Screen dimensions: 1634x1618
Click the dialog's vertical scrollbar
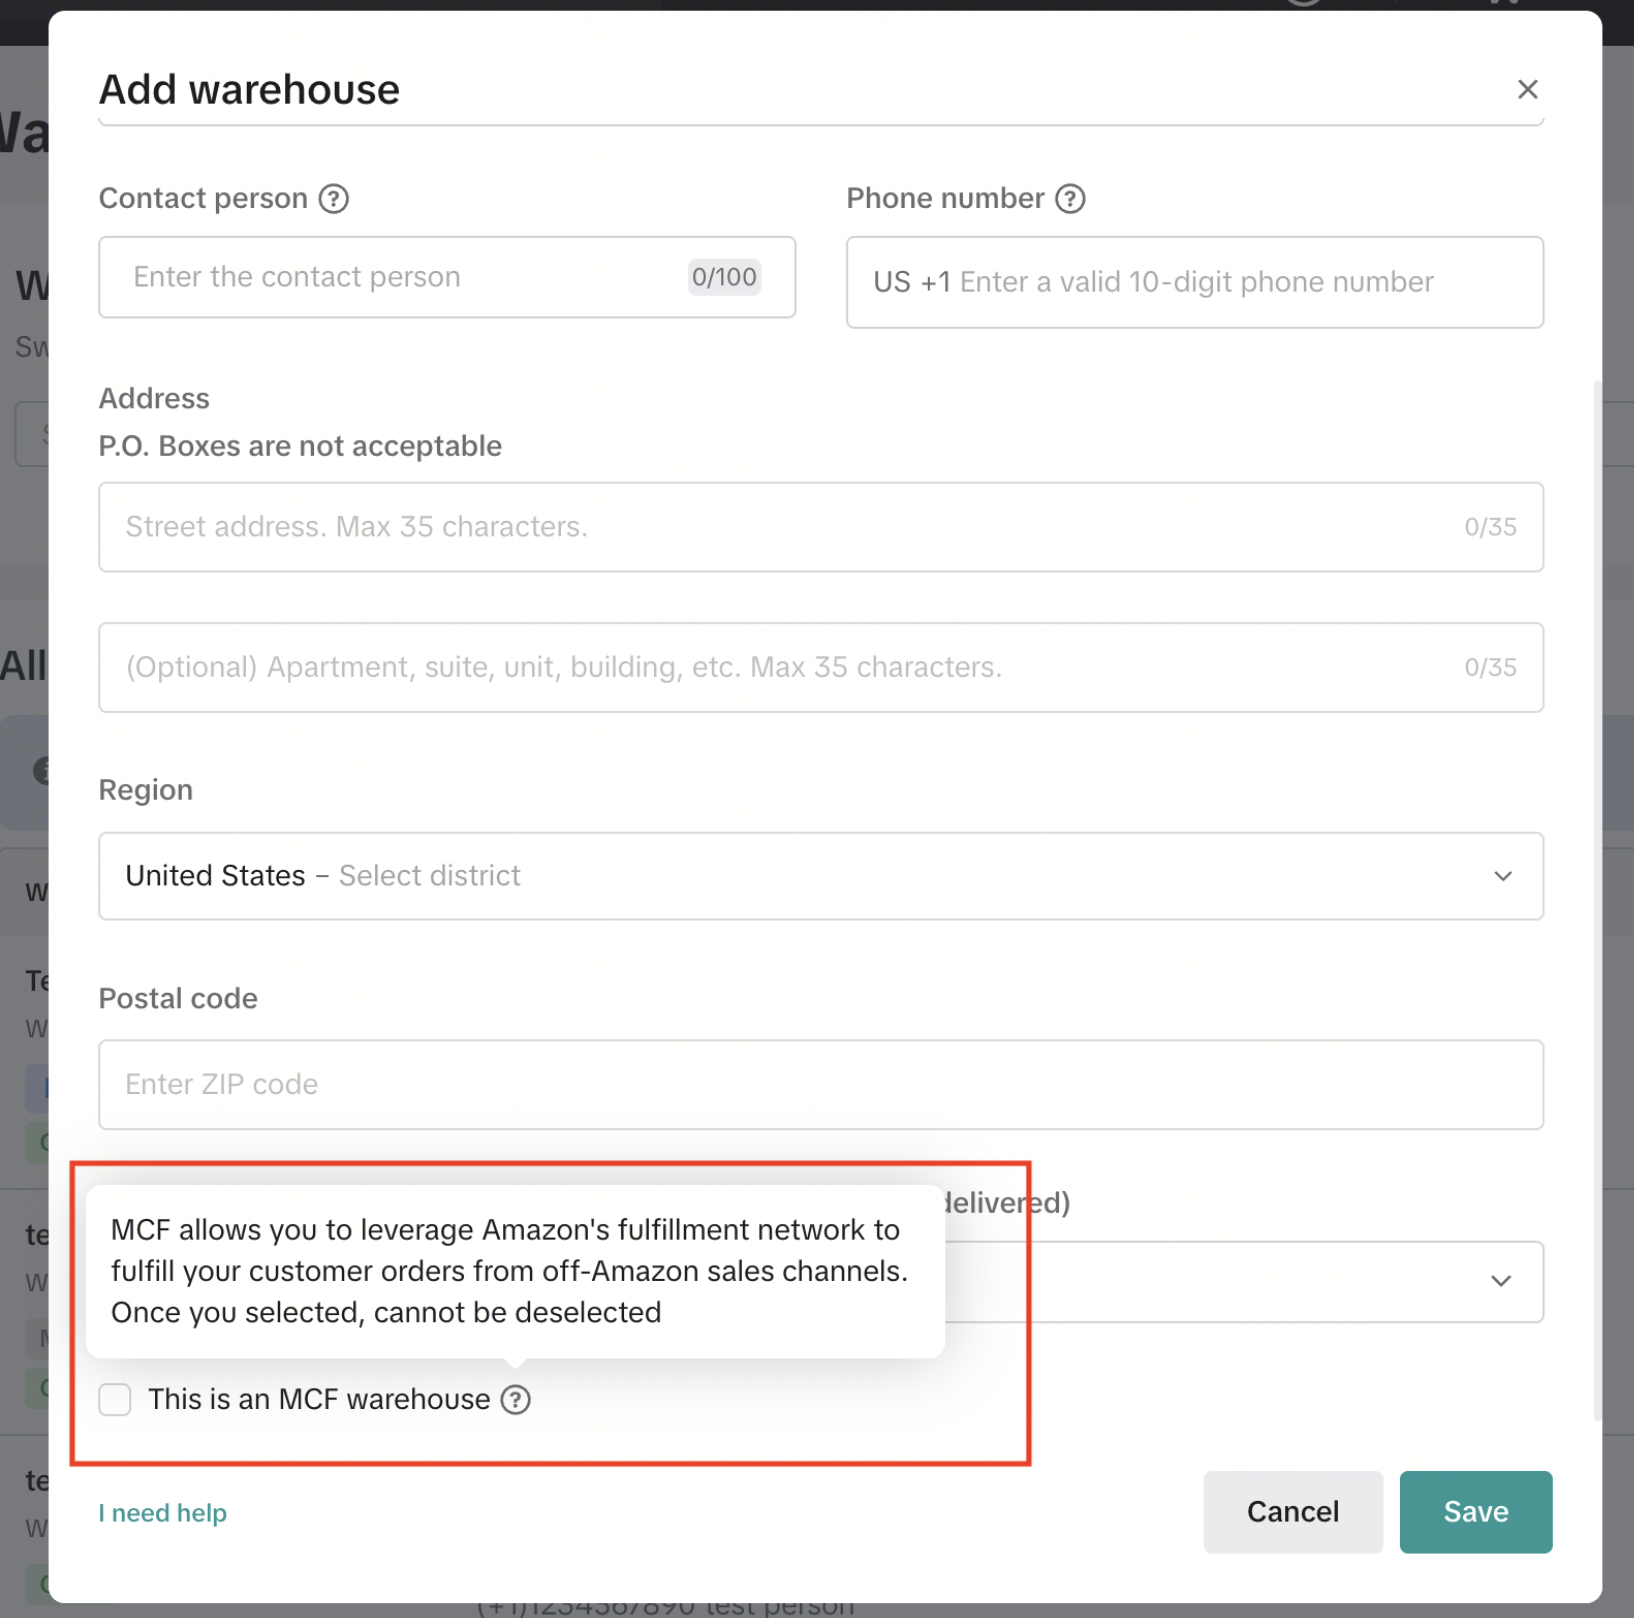point(1597,900)
